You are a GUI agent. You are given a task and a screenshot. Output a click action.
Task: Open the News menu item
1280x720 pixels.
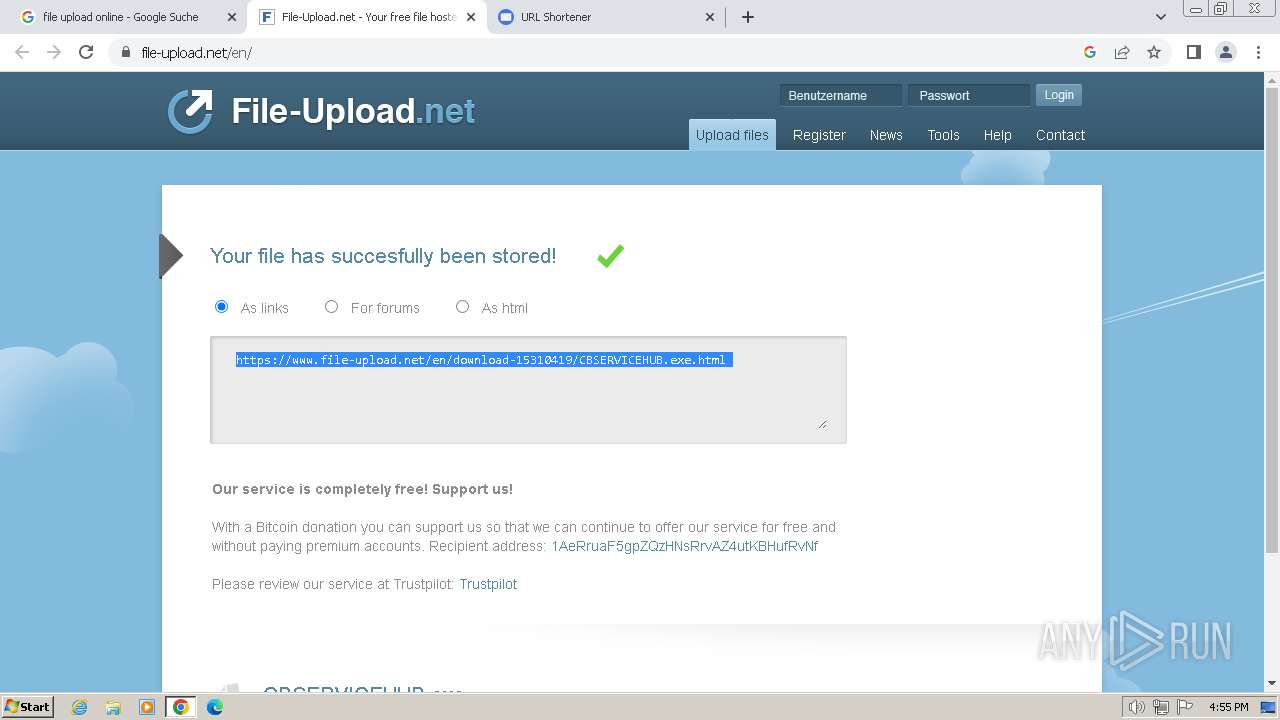click(886, 135)
